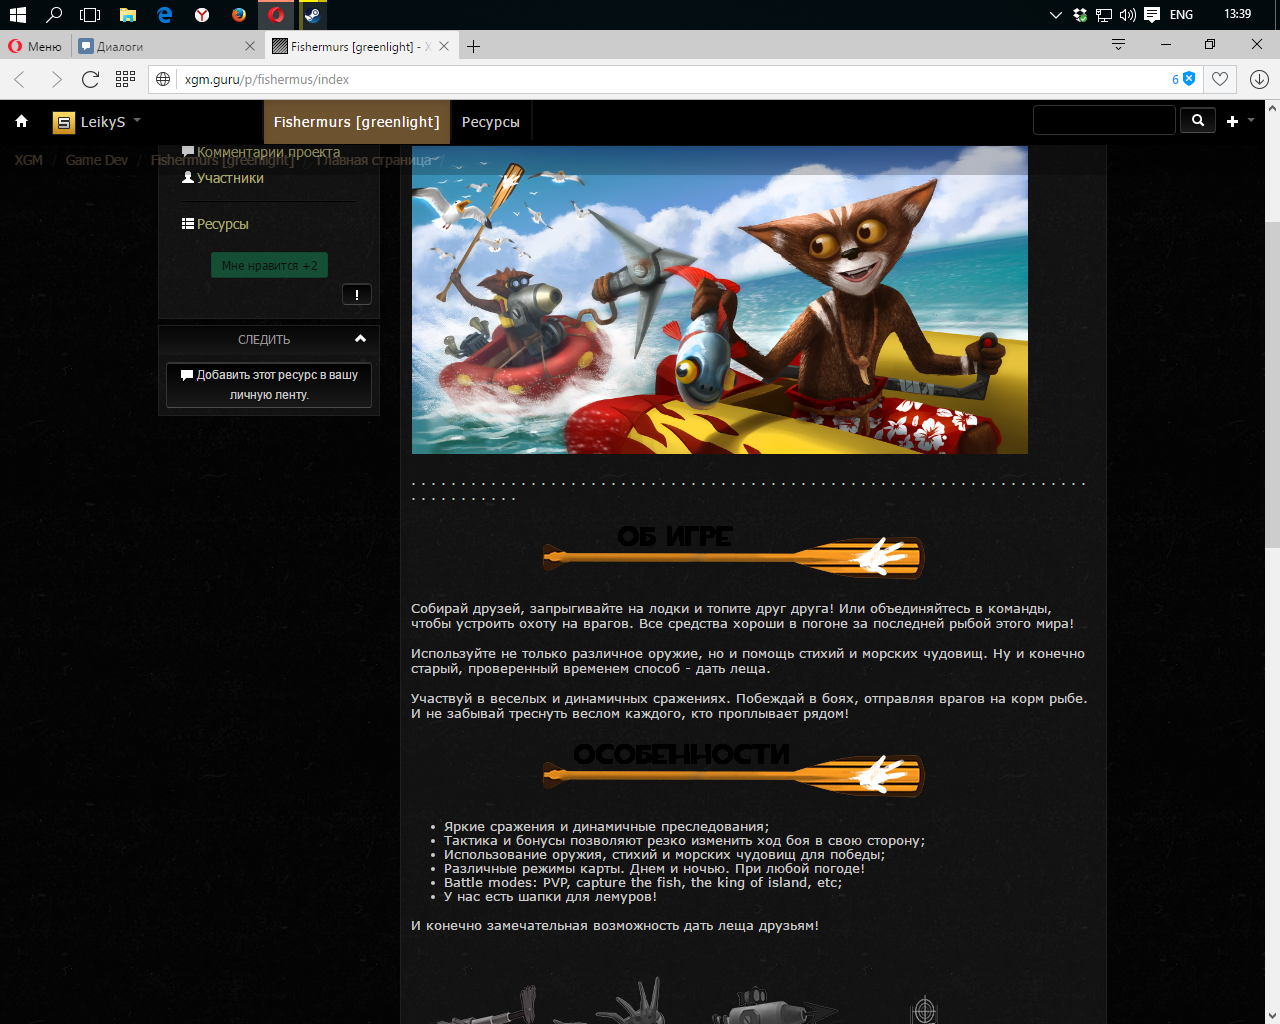Add page to bookmarks with the heart
This screenshot has width=1280, height=1024.
pyautogui.click(x=1220, y=79)
